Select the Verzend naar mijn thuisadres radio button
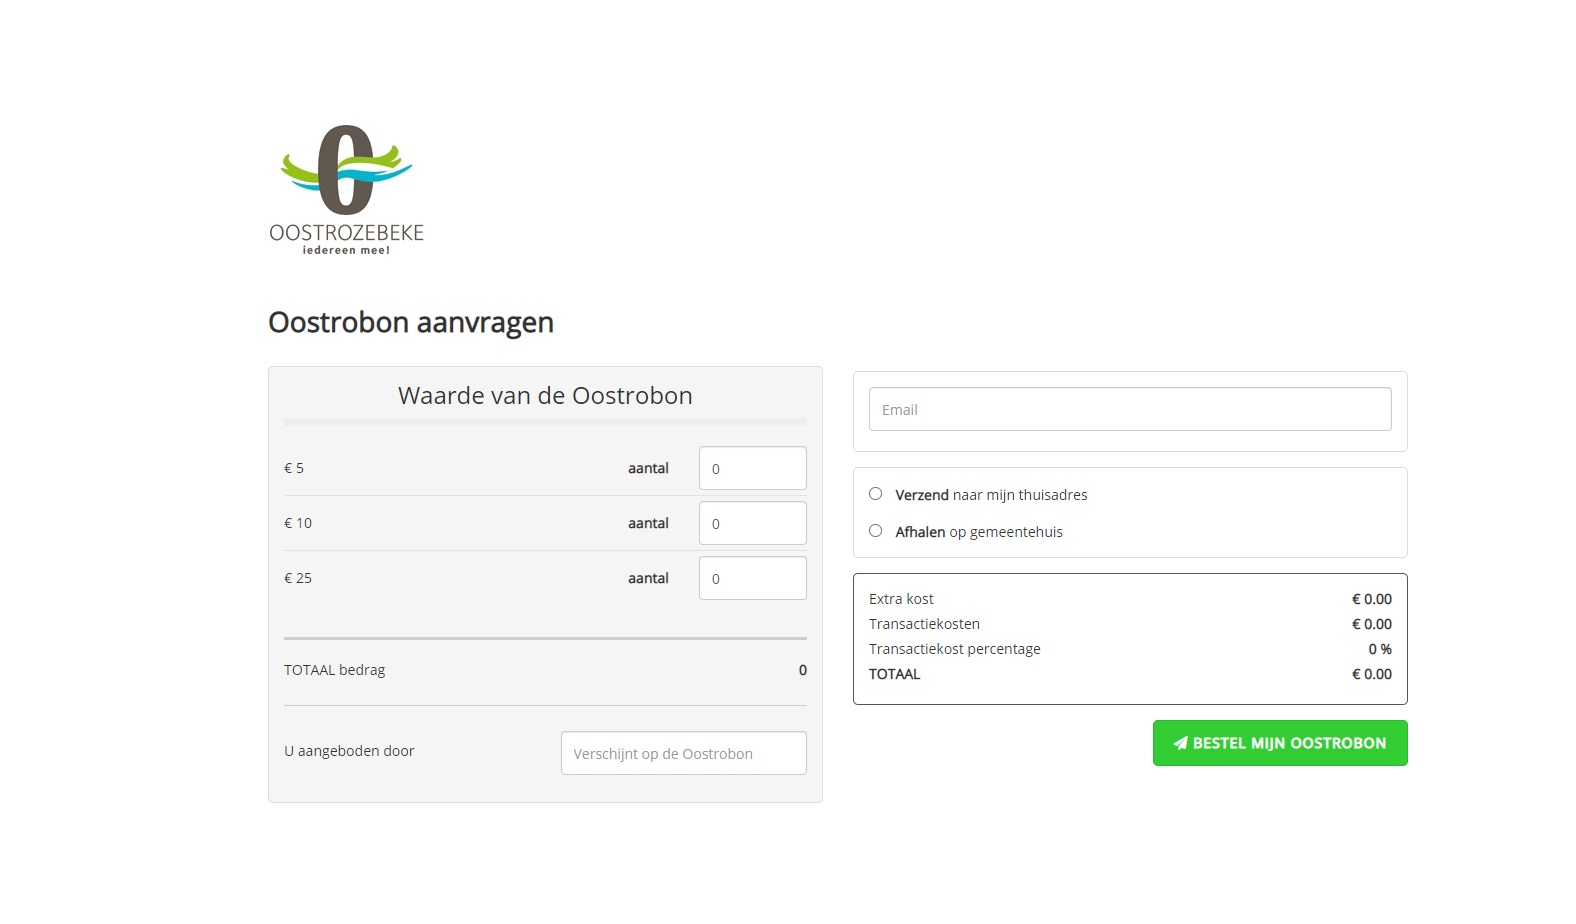 click(x=876, y=494)
